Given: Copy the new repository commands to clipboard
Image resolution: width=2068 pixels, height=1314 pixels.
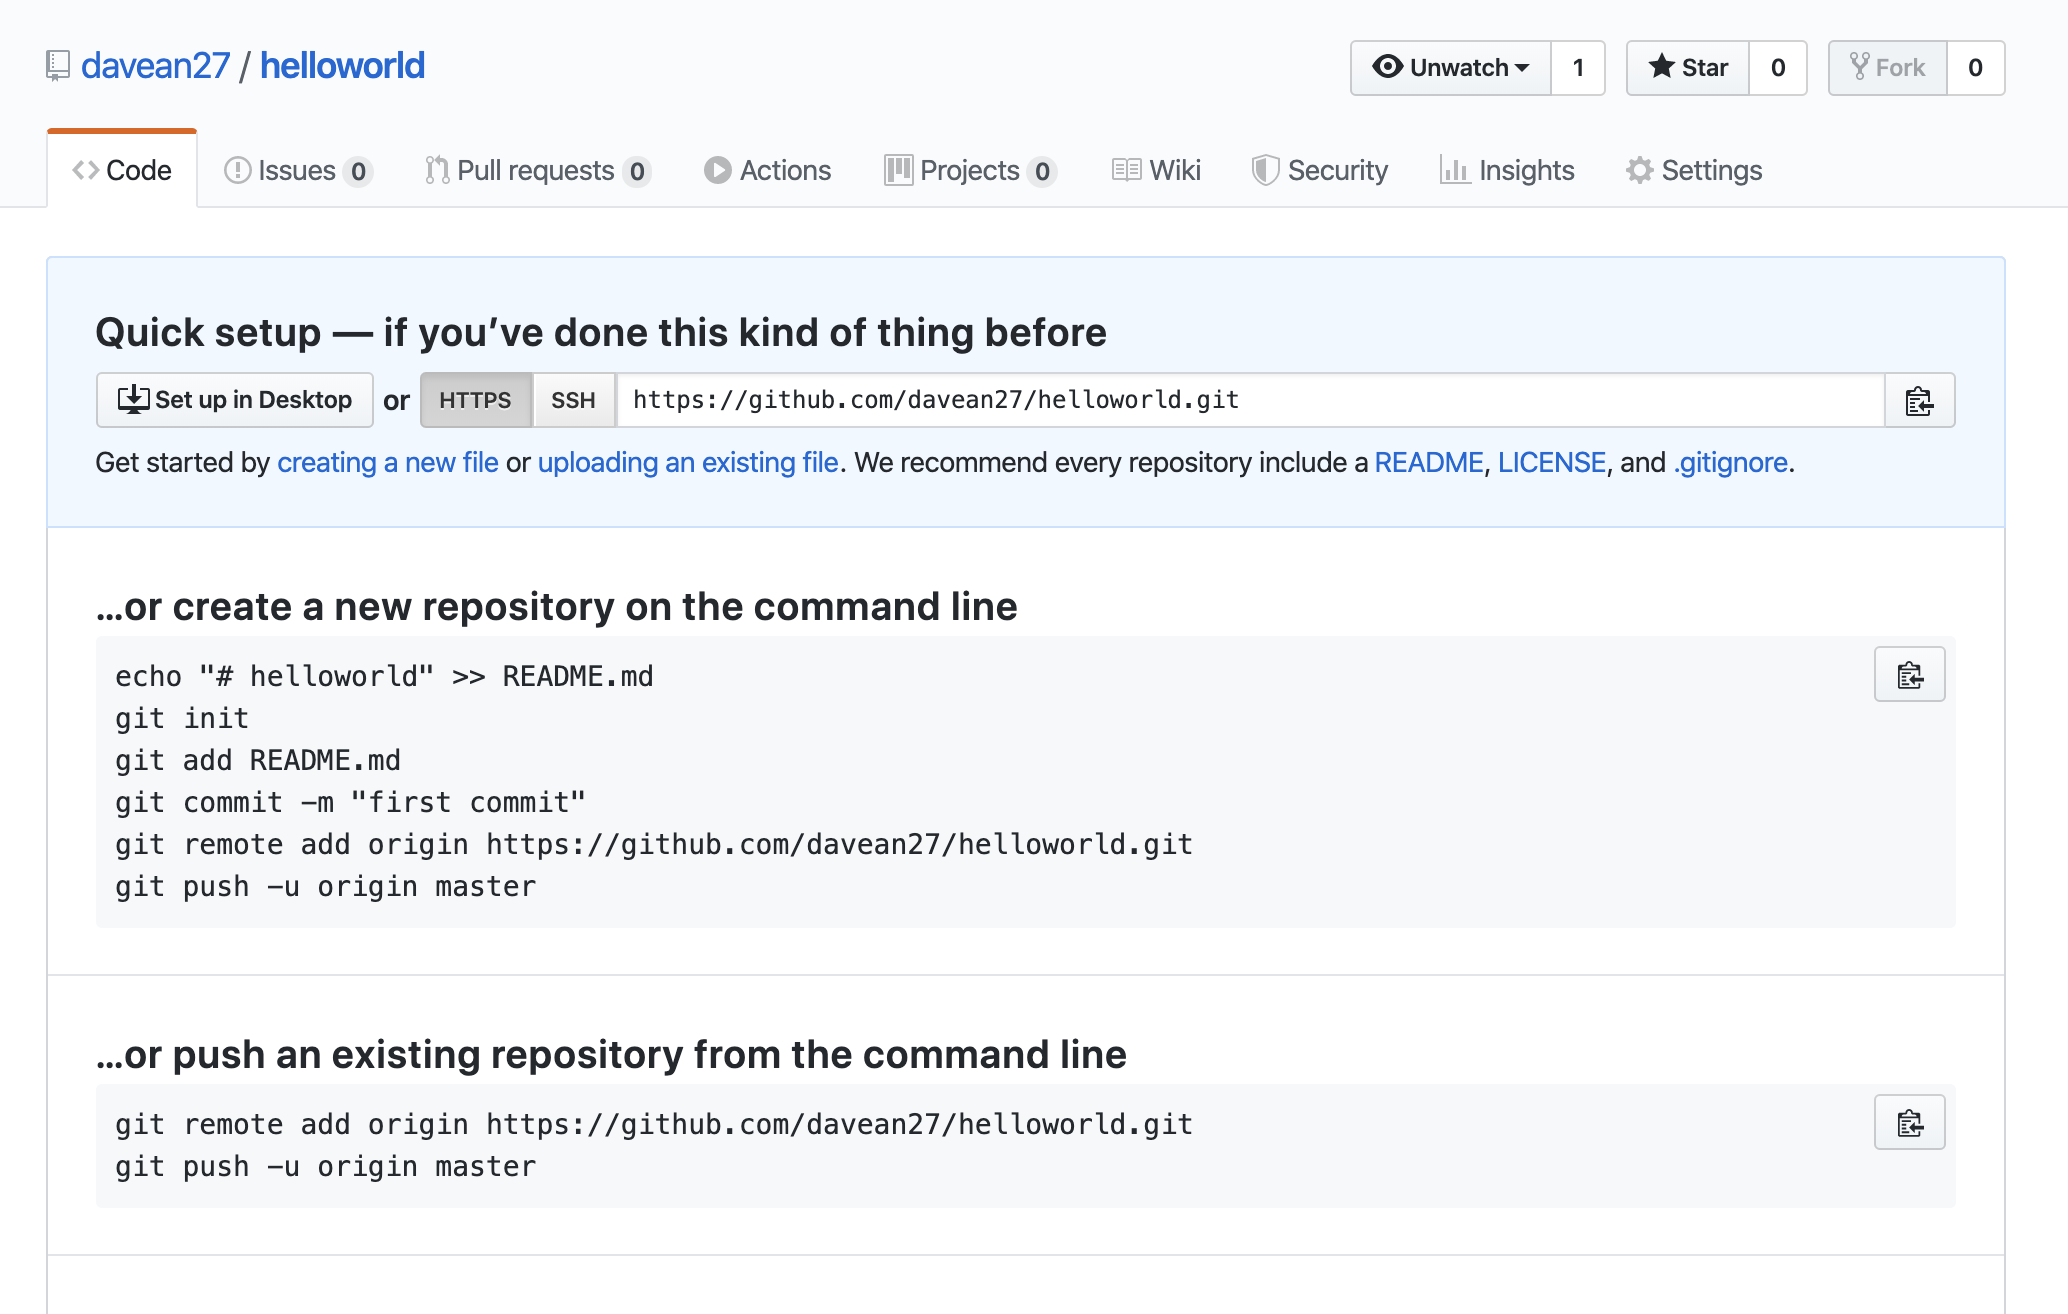Looking at the screenshot, I should click(1909, 675).
